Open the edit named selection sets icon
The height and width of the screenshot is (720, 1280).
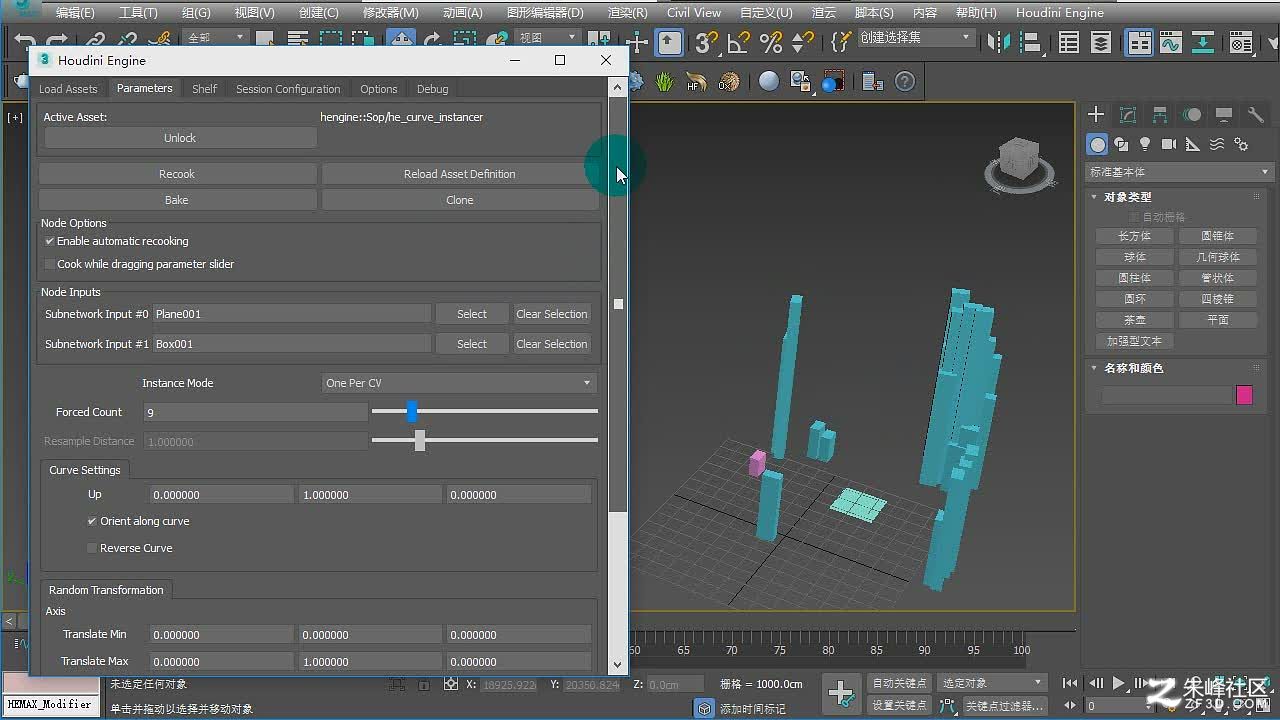(842, 42)
